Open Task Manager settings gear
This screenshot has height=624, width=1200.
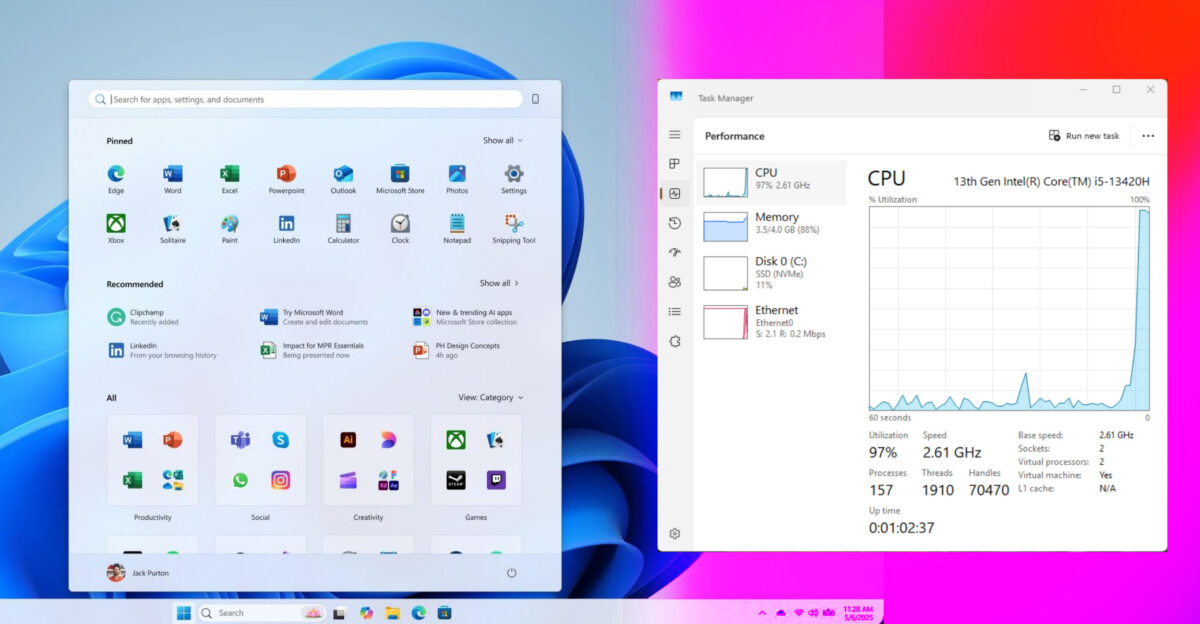675,534
